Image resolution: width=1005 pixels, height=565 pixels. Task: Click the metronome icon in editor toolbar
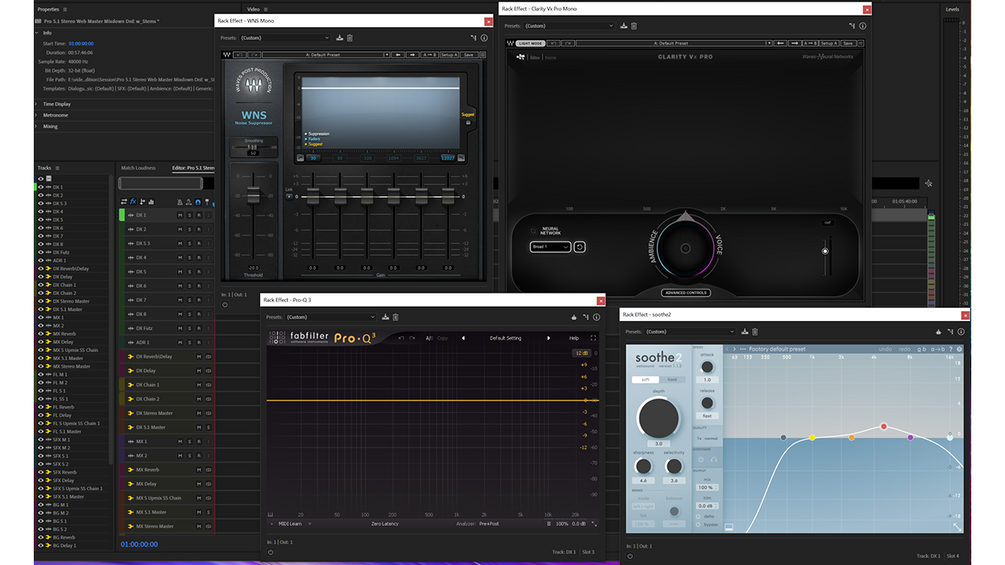click(179, 202)
